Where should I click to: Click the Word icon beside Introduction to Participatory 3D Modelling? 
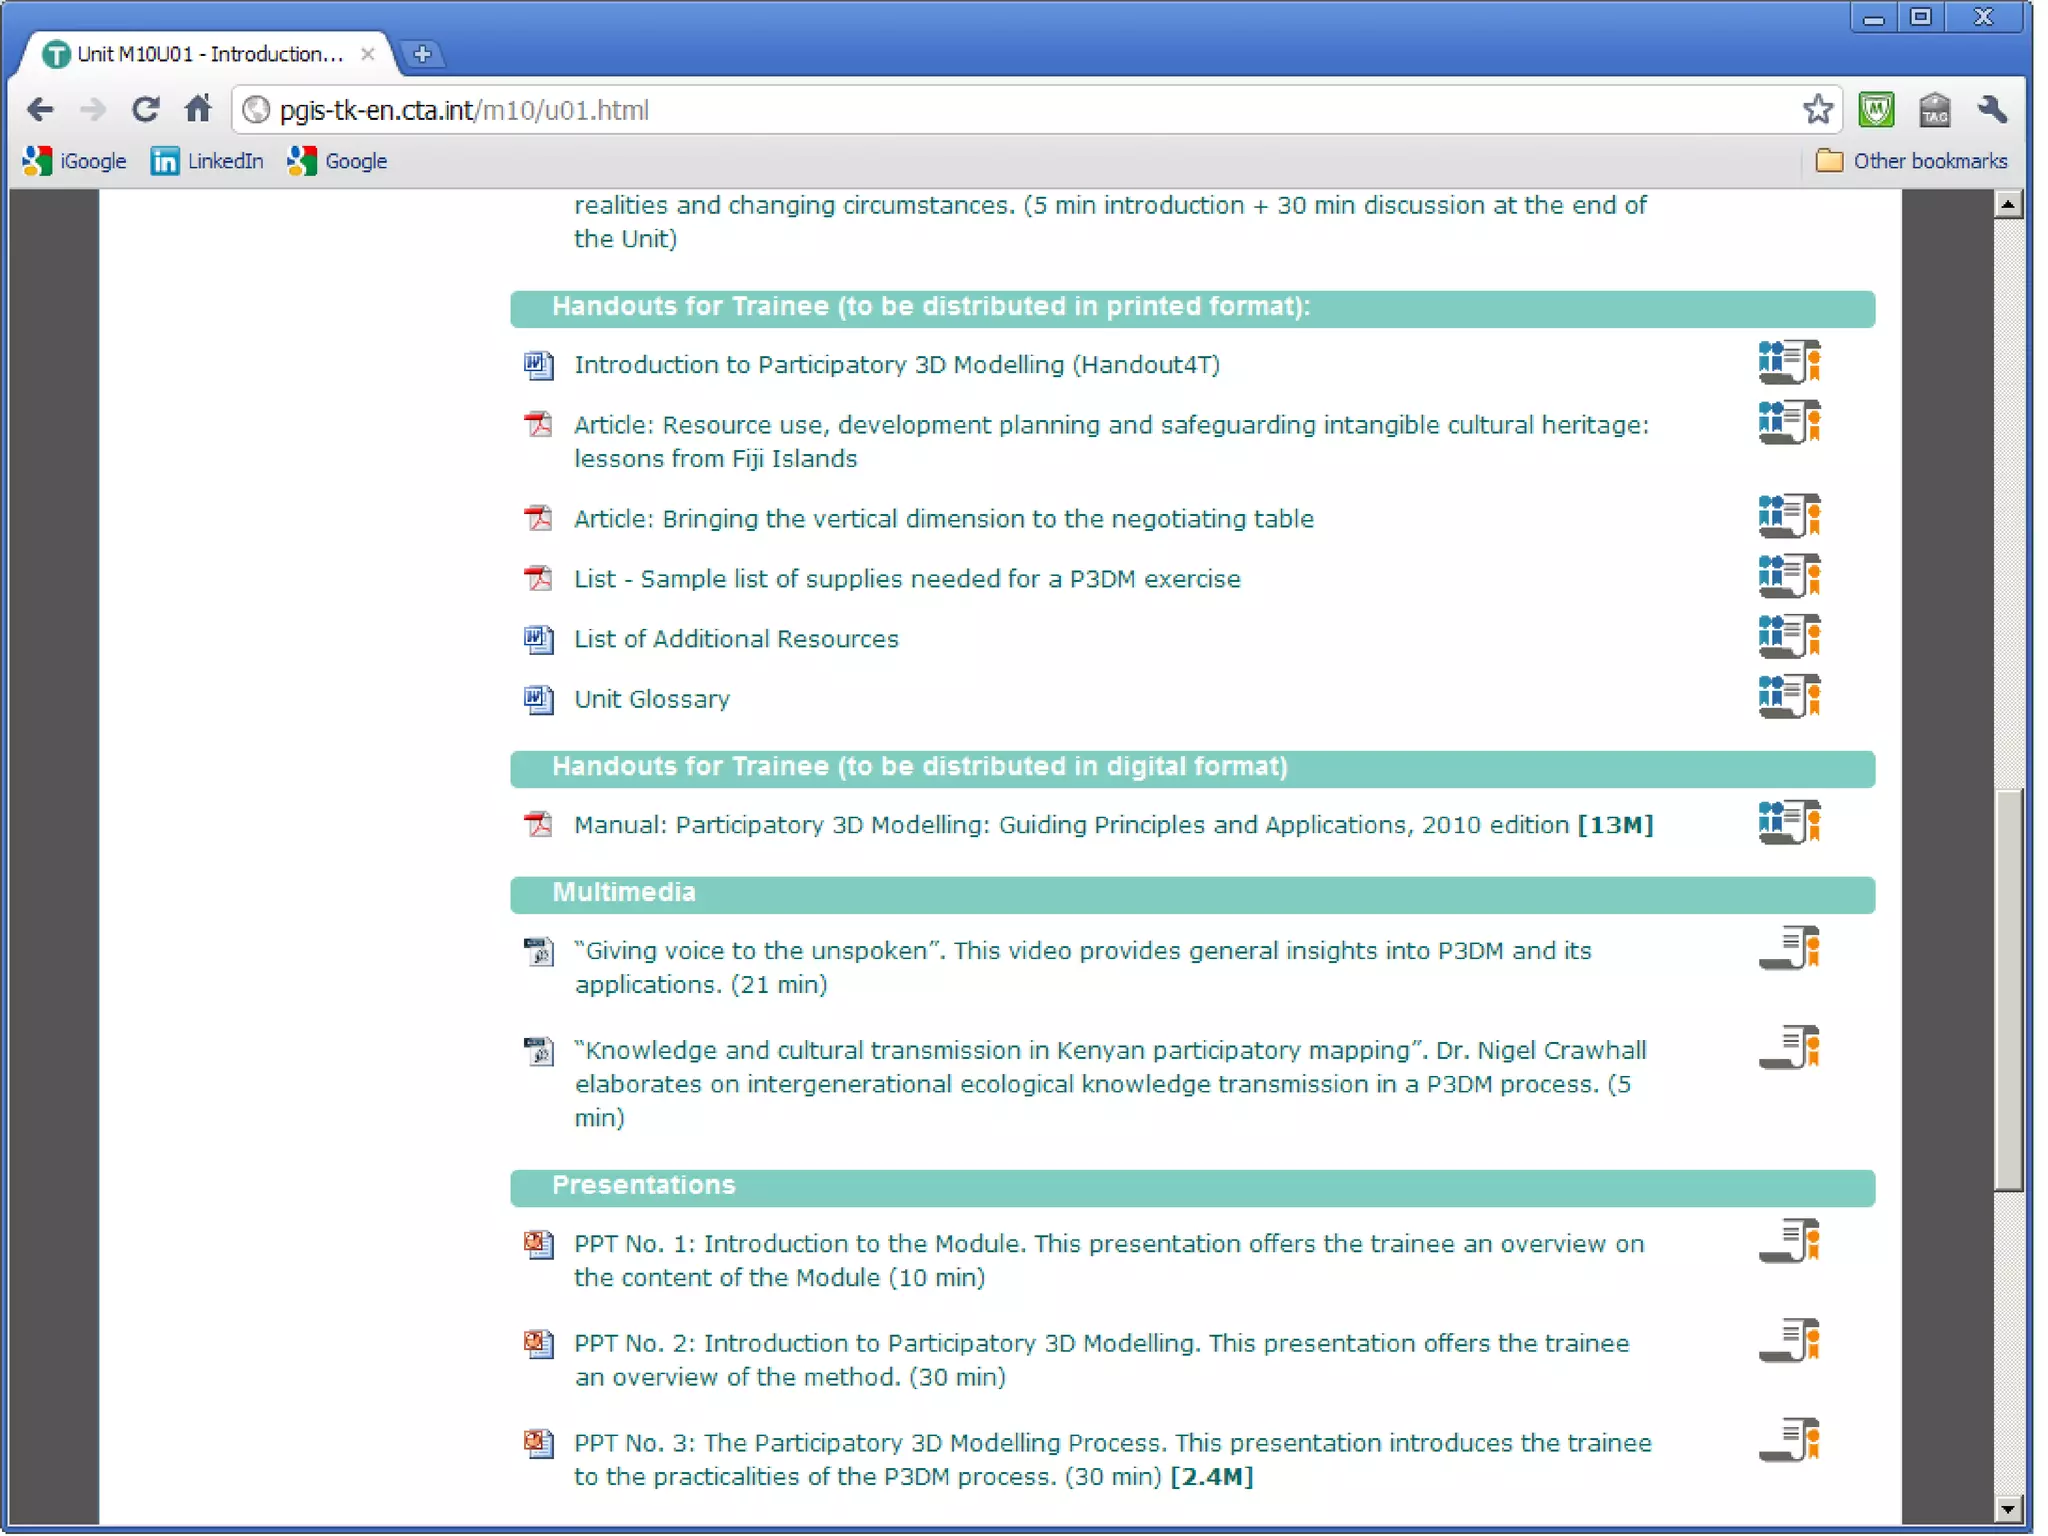point(538,365)
